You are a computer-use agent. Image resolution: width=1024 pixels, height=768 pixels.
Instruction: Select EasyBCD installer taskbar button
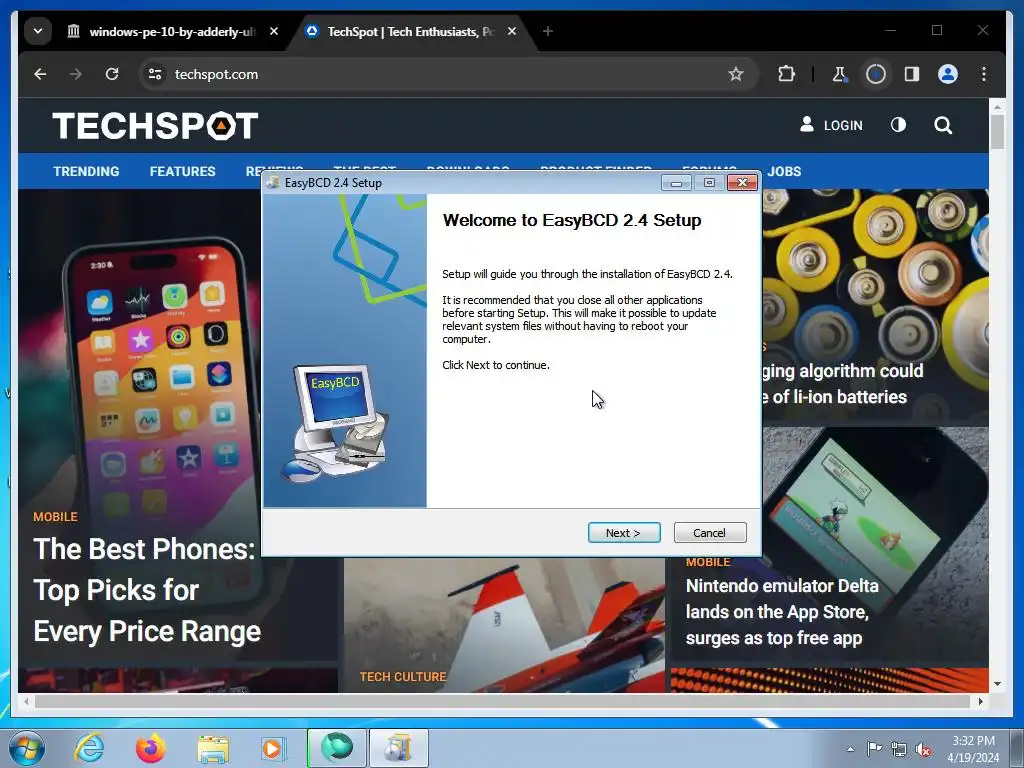(399, 748)
